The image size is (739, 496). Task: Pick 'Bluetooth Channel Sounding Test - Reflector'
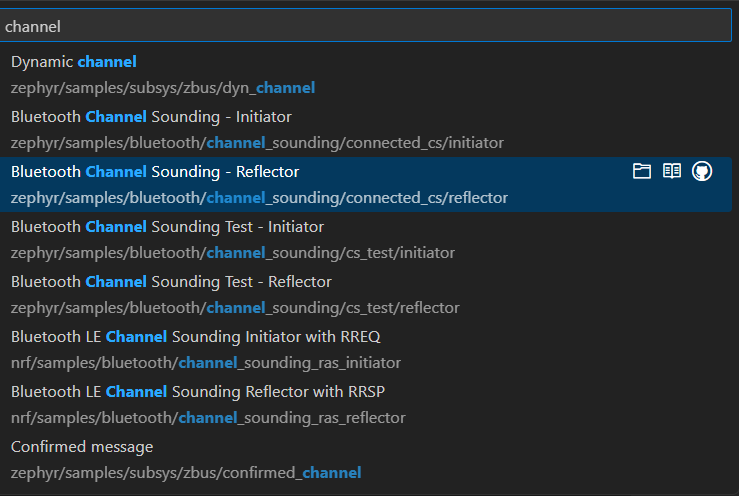click(171, 282)
